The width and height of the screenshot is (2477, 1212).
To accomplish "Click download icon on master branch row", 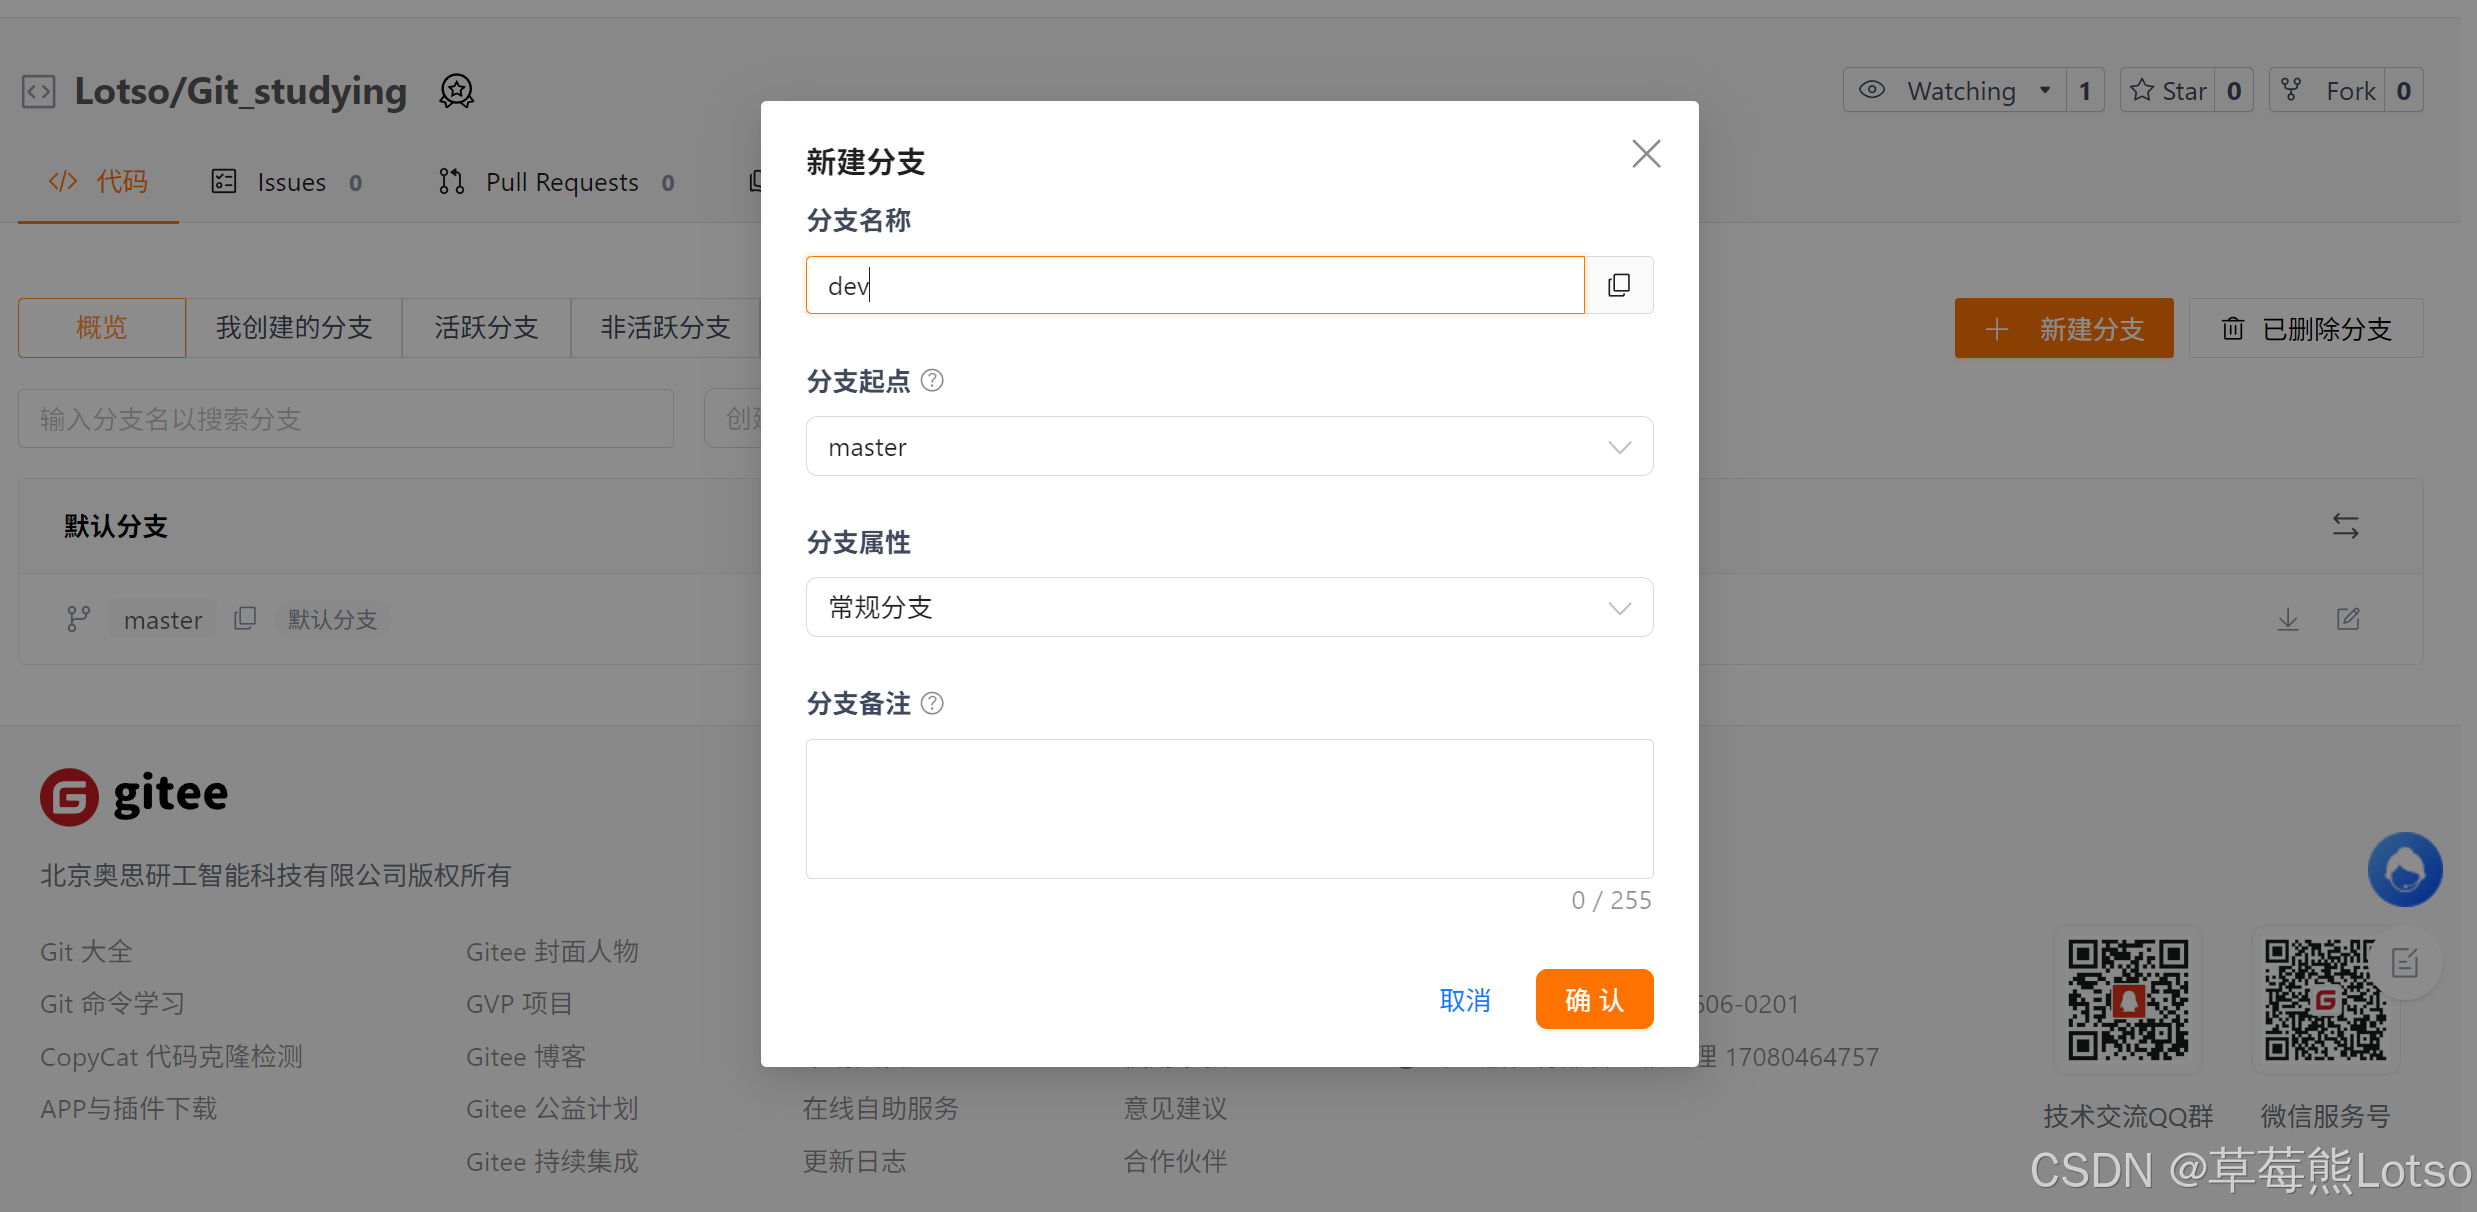I will [2288, 620].
